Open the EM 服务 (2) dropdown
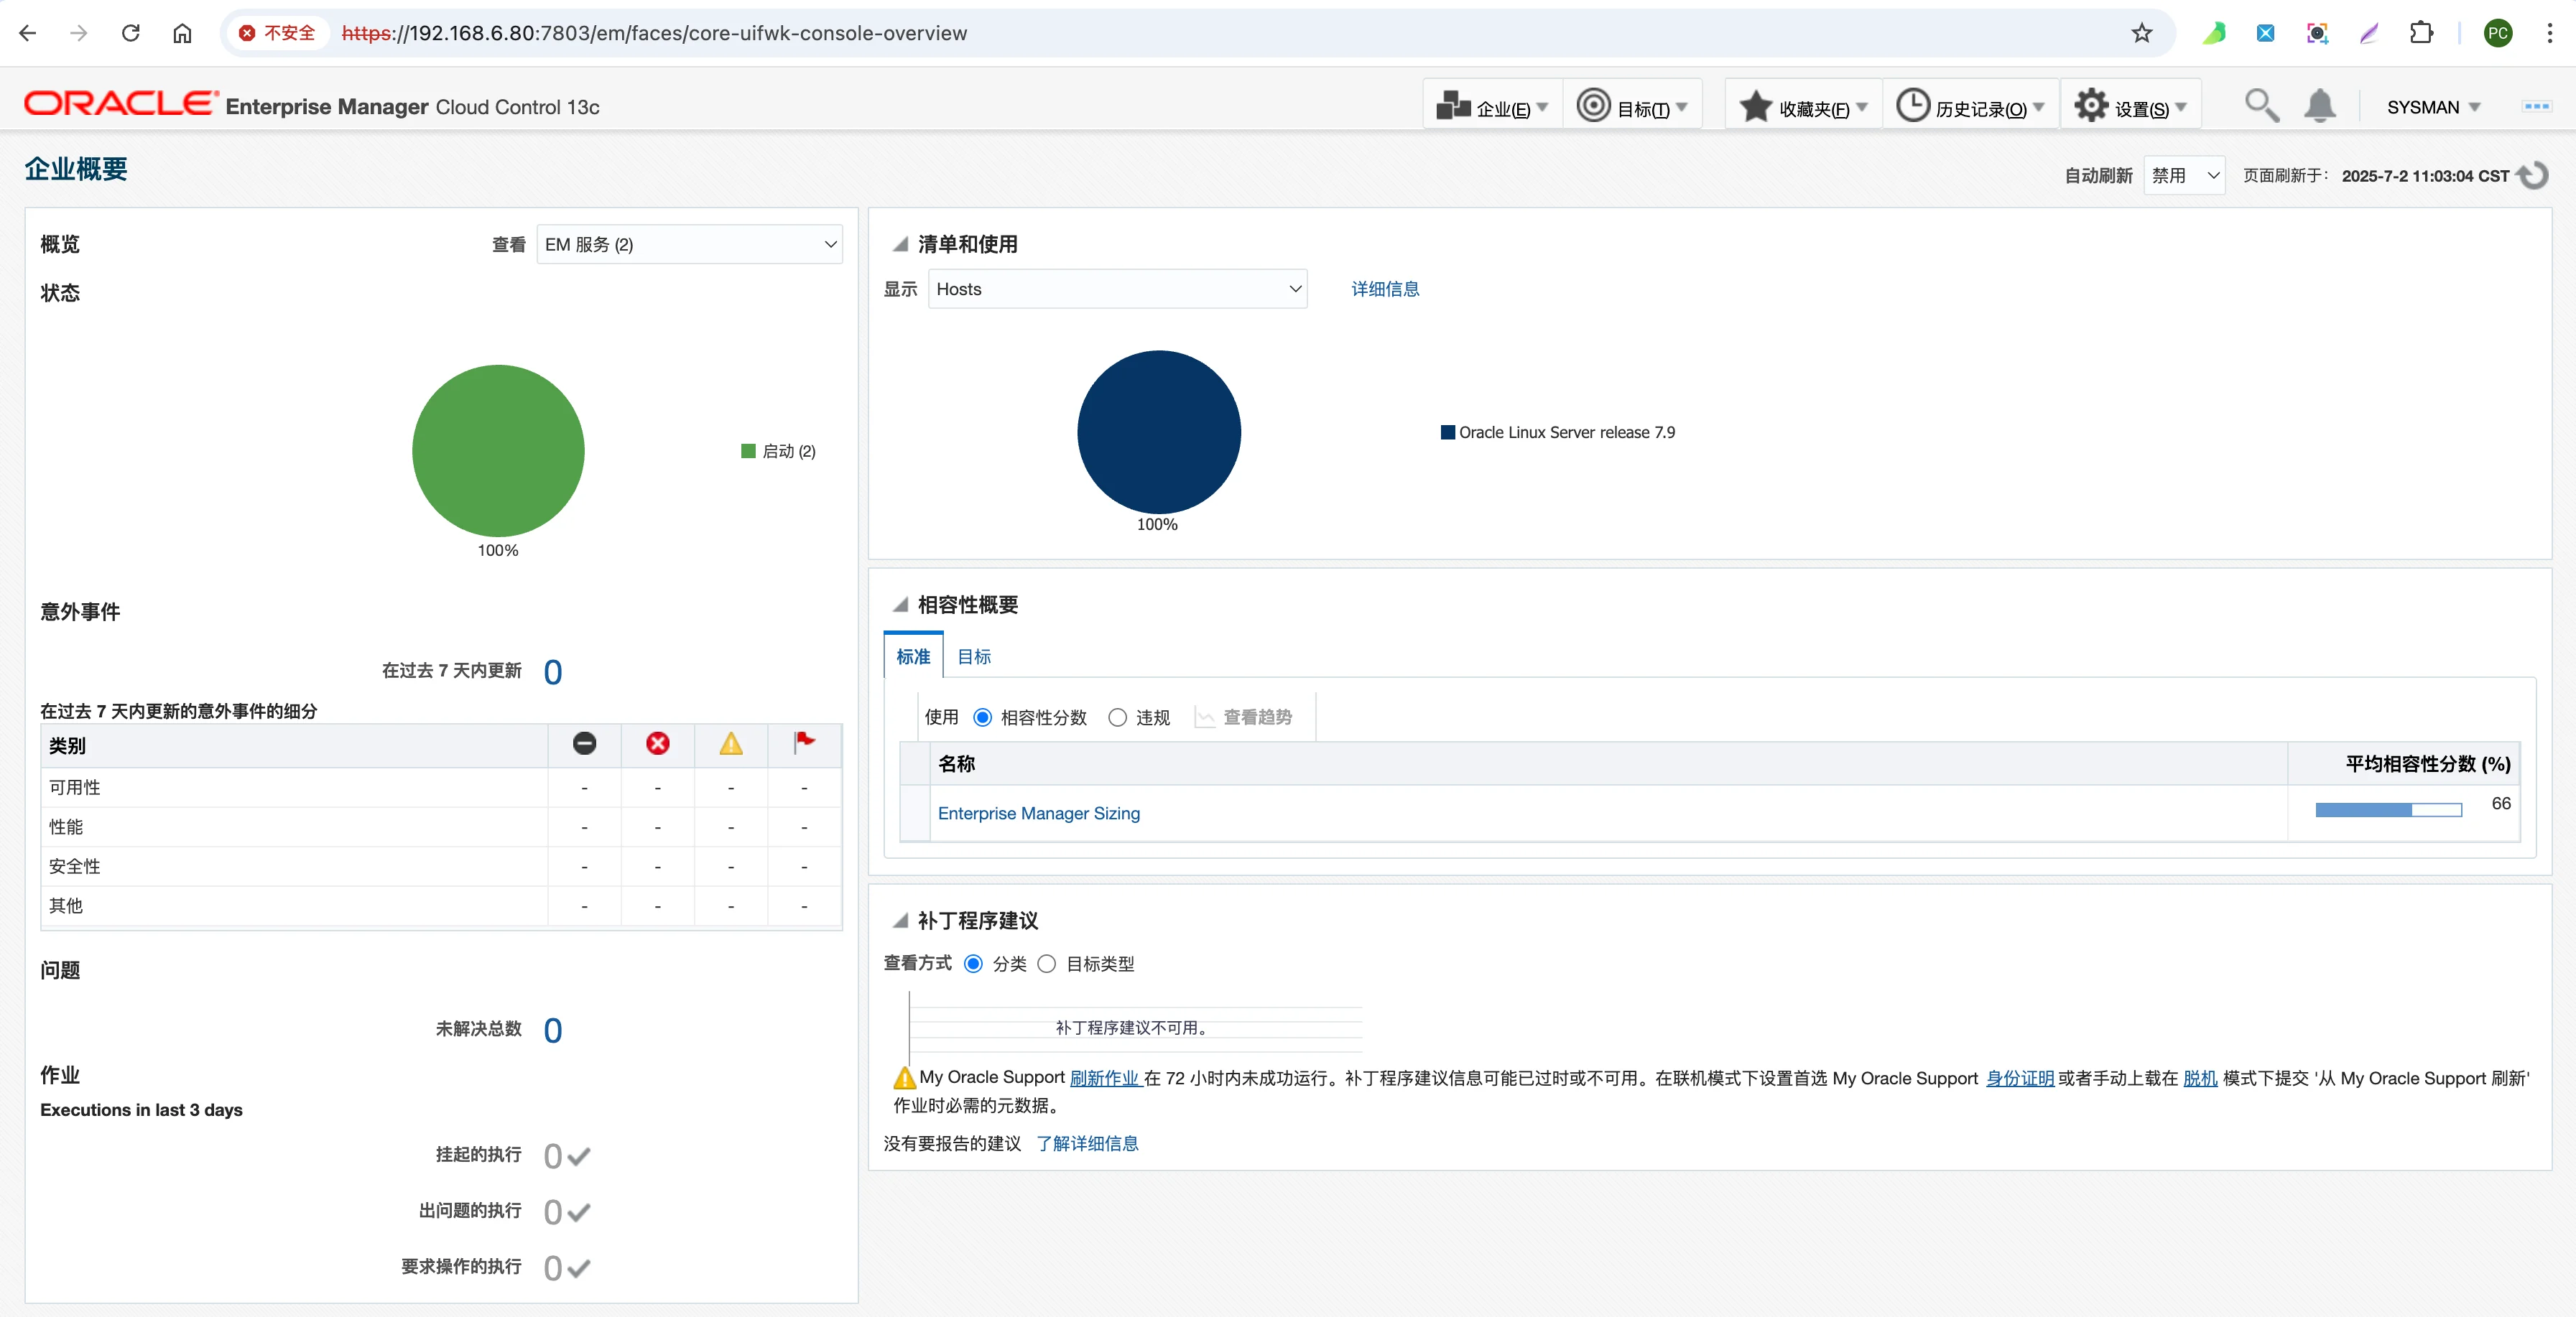Screen dimensions: 2576x1317 (689, 245)
